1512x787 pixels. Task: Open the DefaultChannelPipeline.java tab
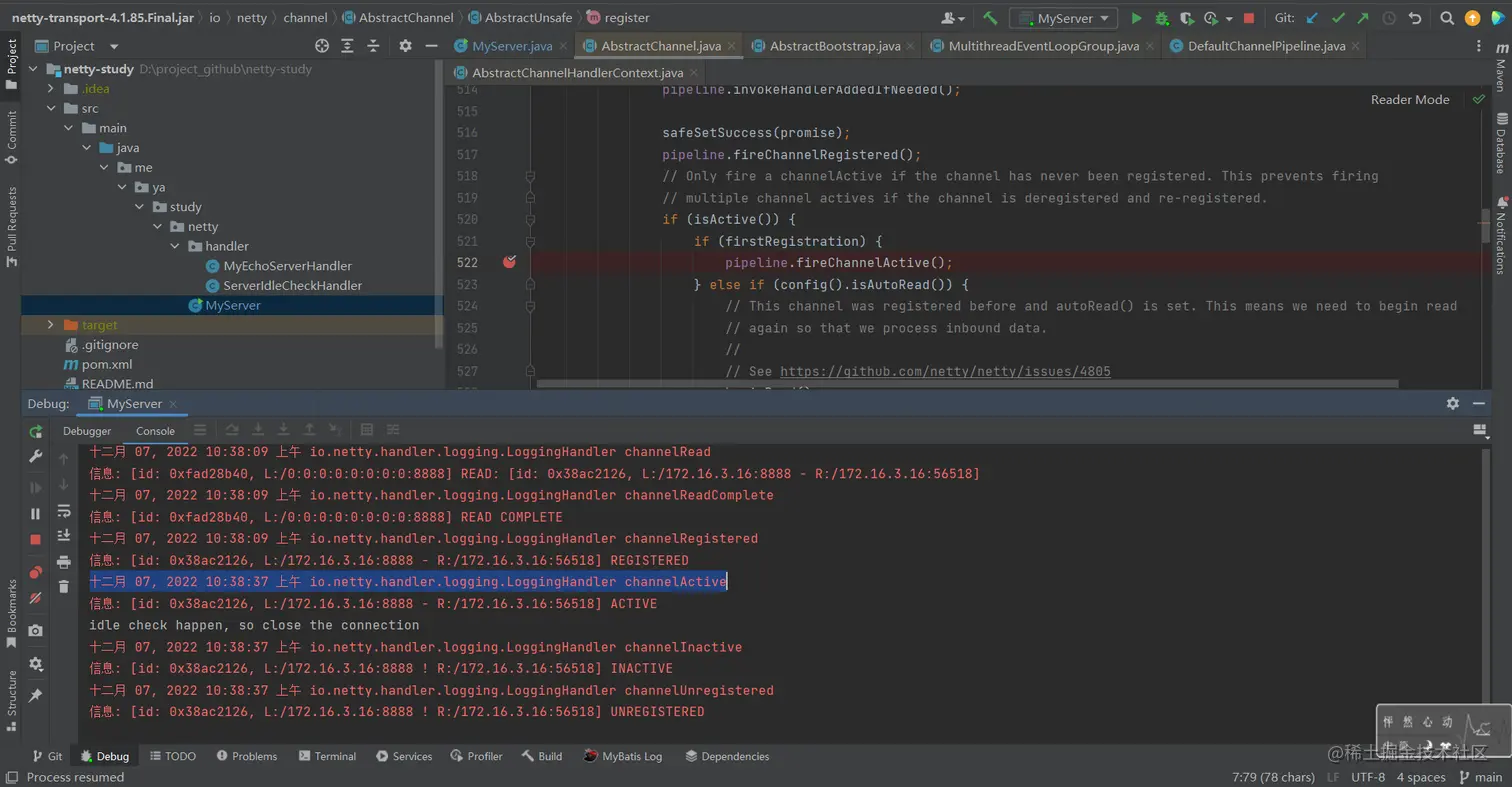[1266, 46]
